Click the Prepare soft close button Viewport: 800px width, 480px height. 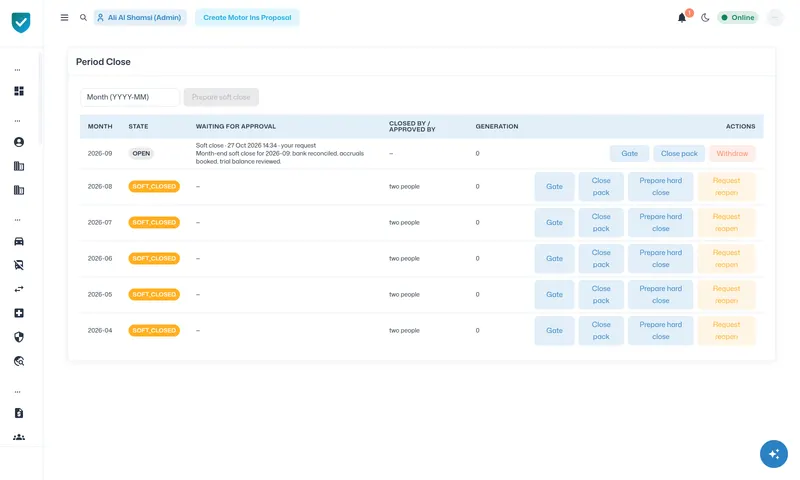(x=221, y=97)
